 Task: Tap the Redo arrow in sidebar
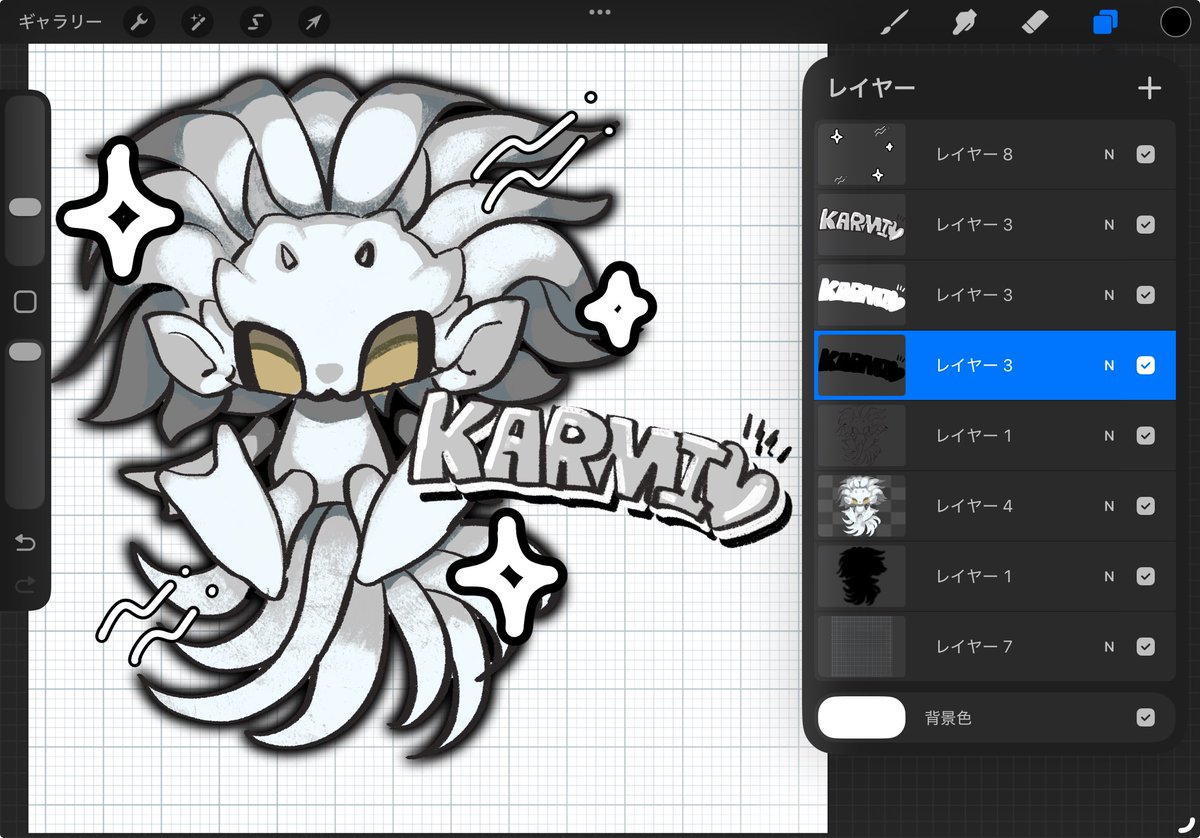25,585
